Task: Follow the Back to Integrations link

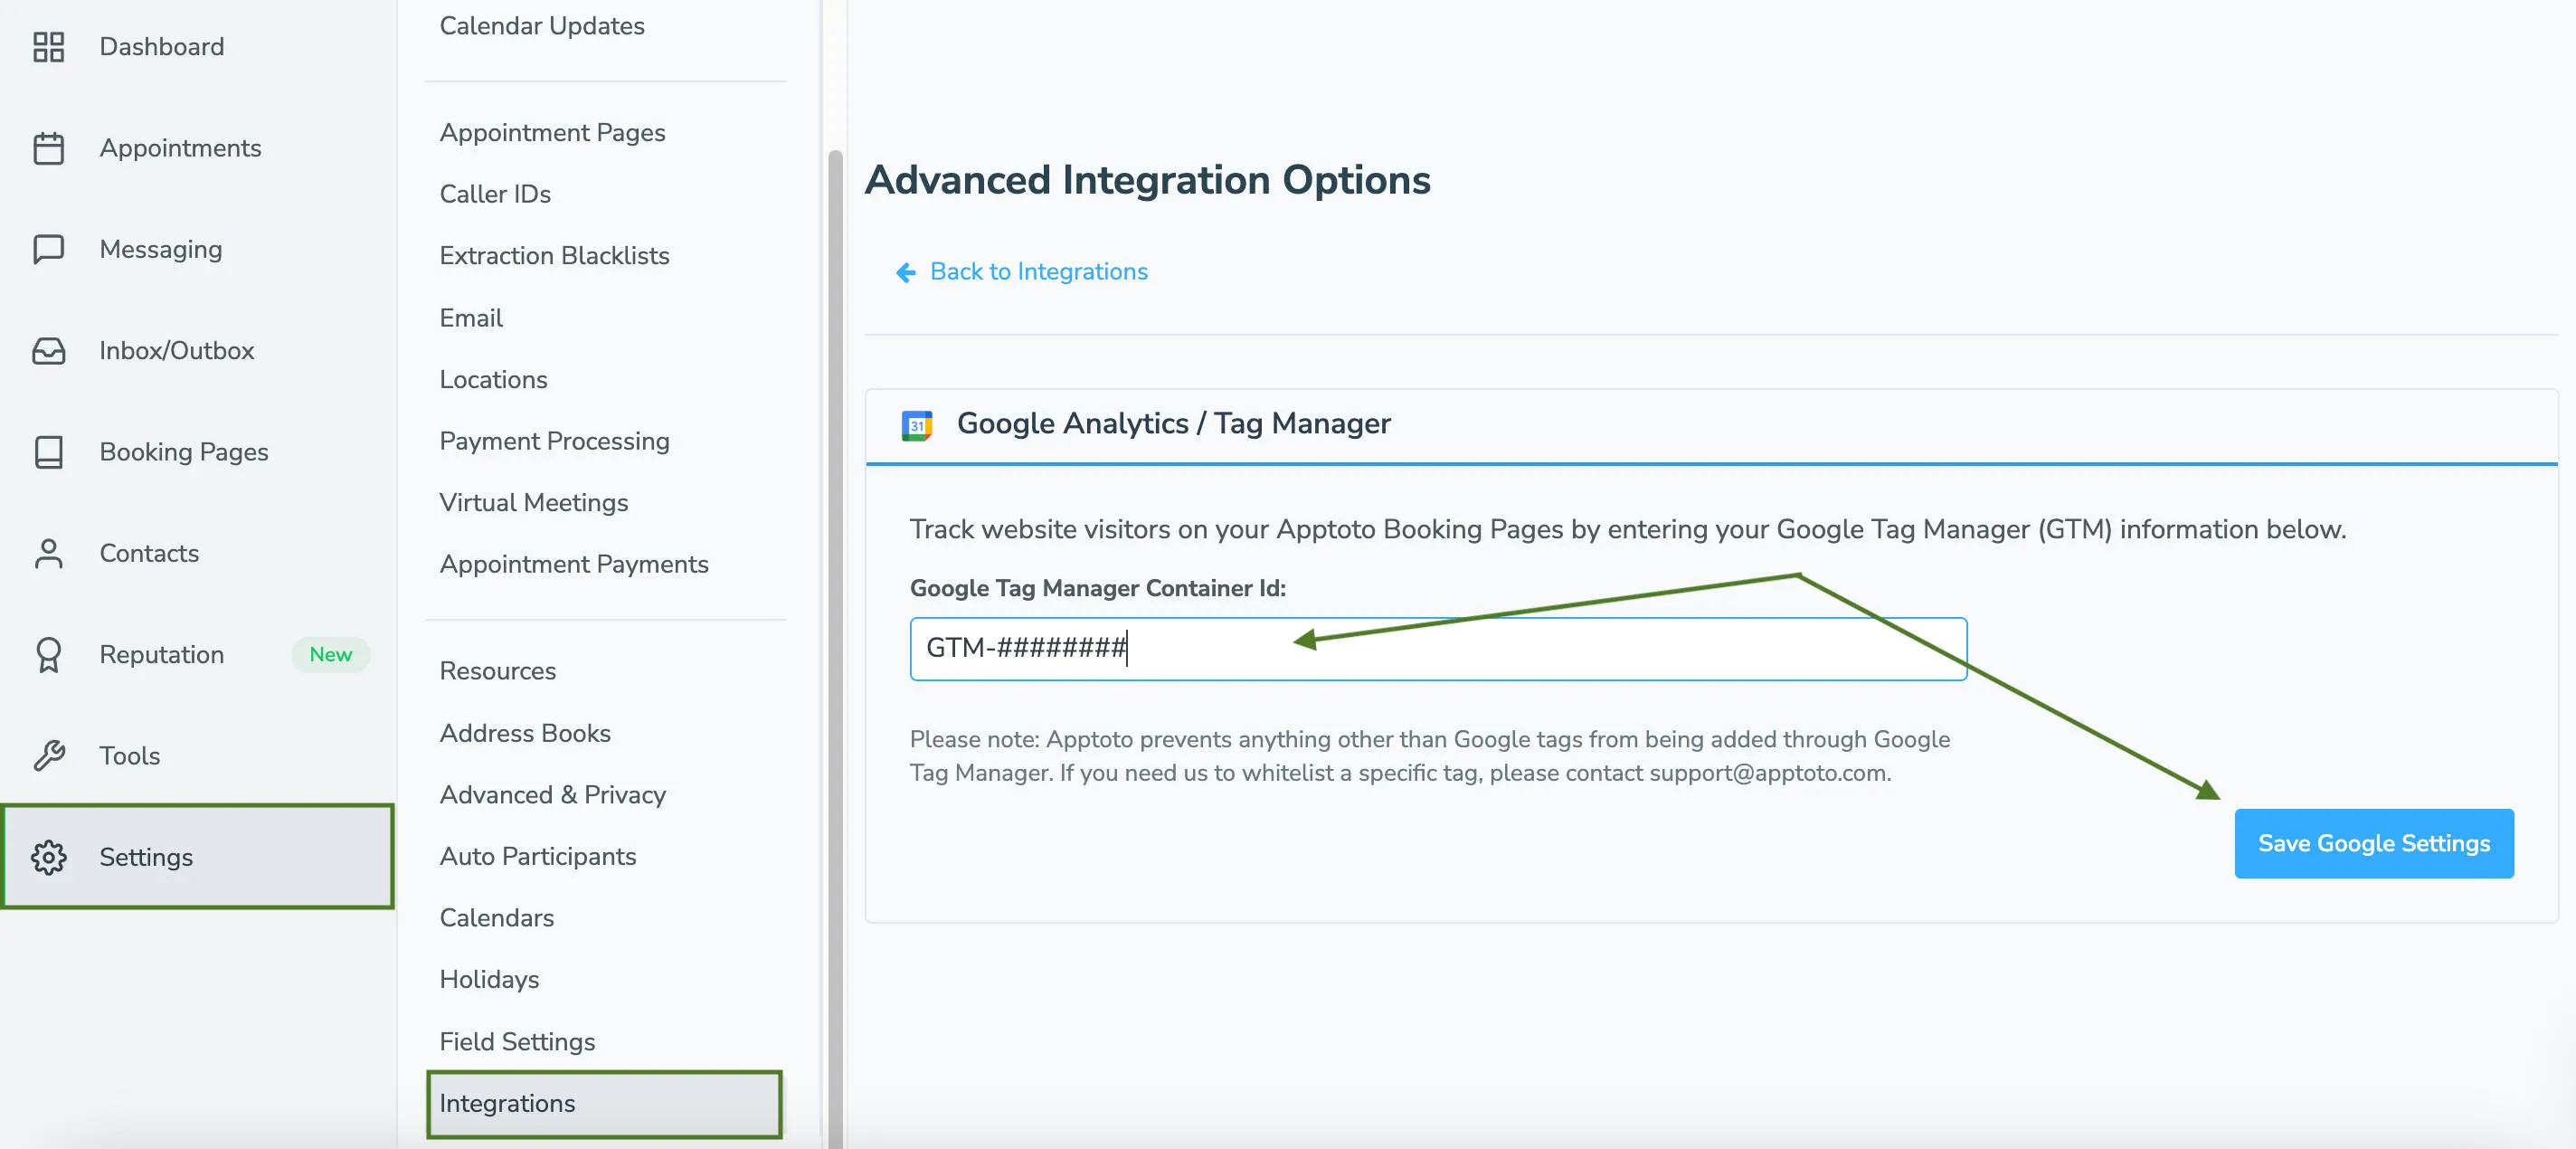Action: coord(1038,271)
